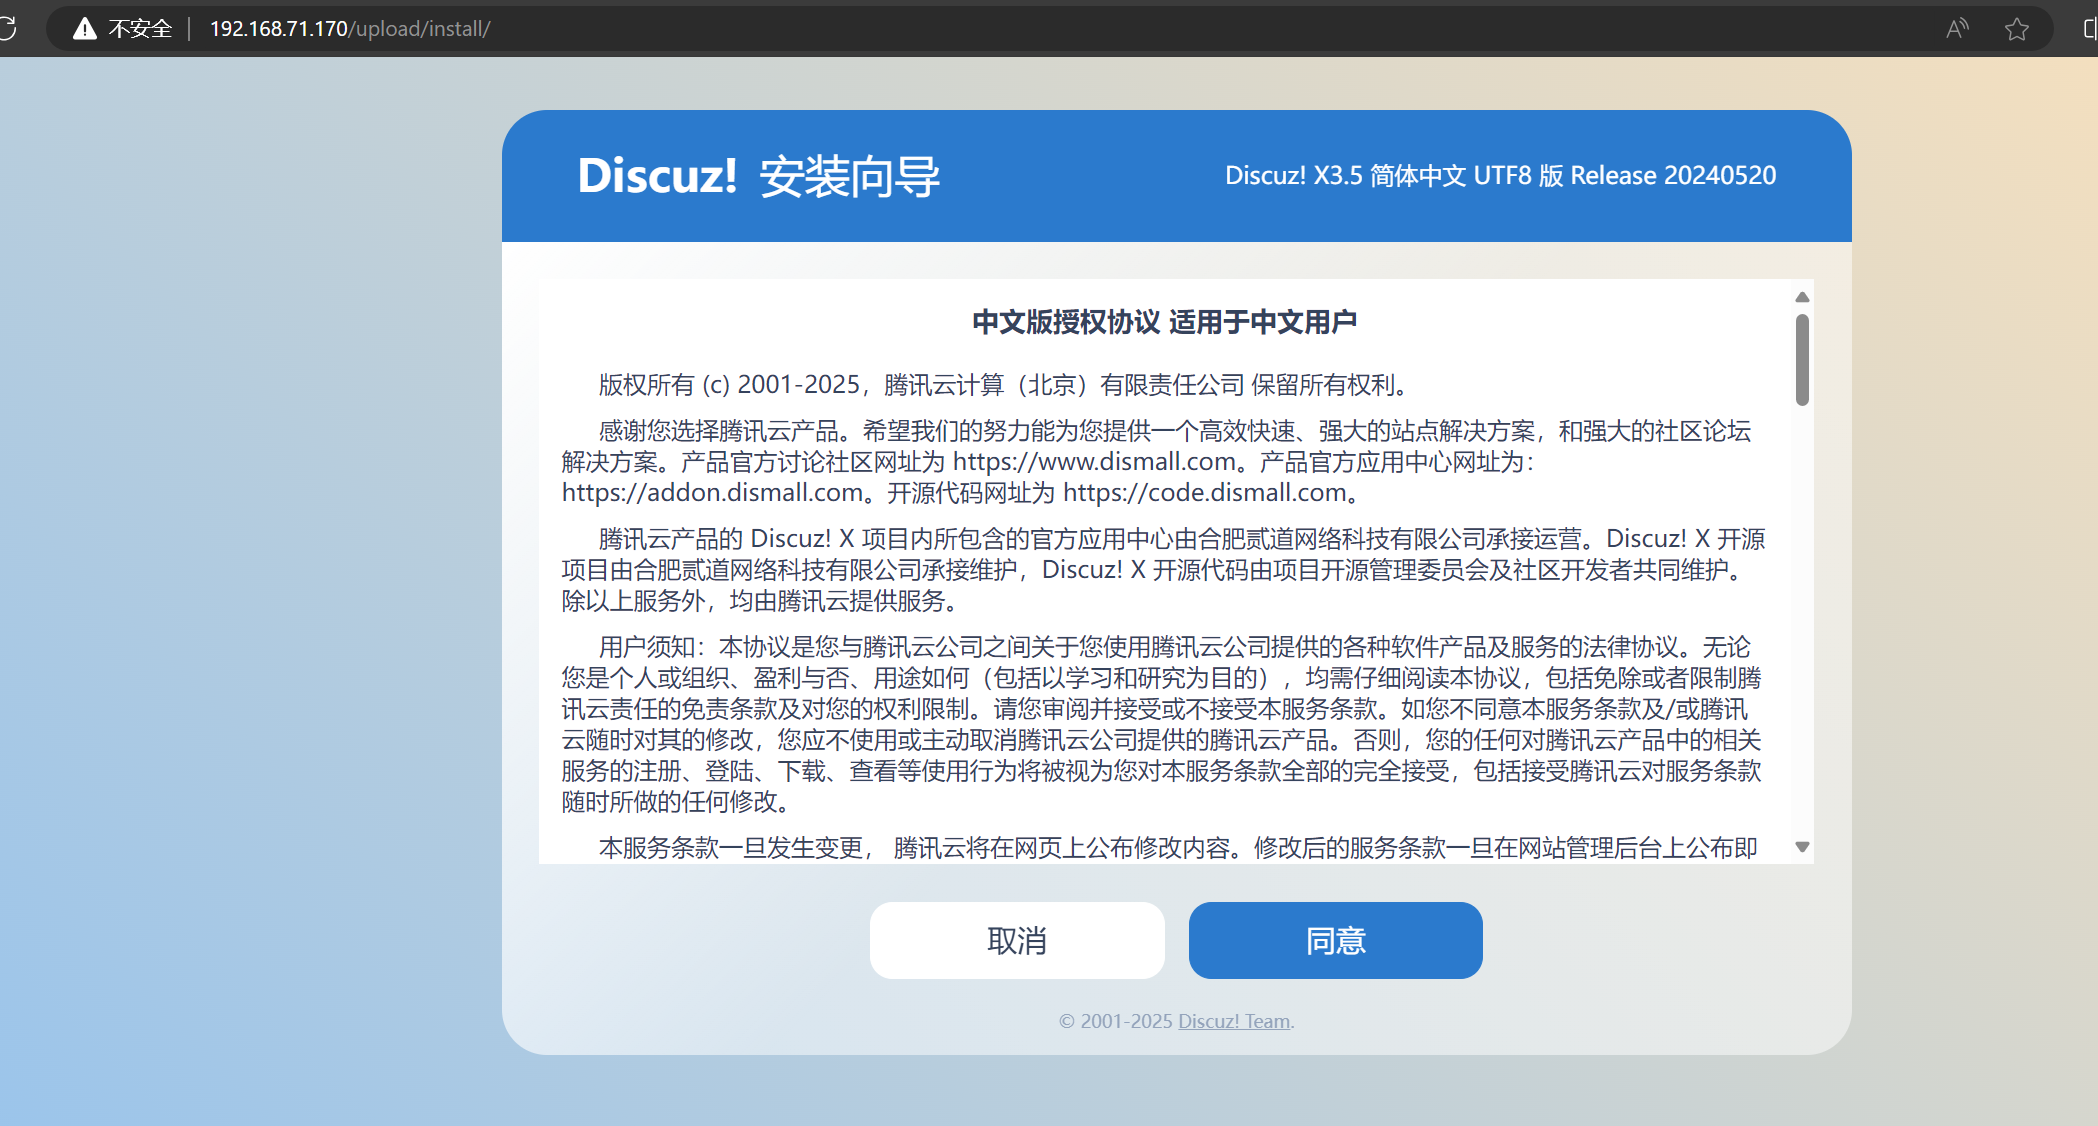This screenshot has height=1126, width=2098.
Task: Click the 取消 cancel button
Action: (1017, 940)
